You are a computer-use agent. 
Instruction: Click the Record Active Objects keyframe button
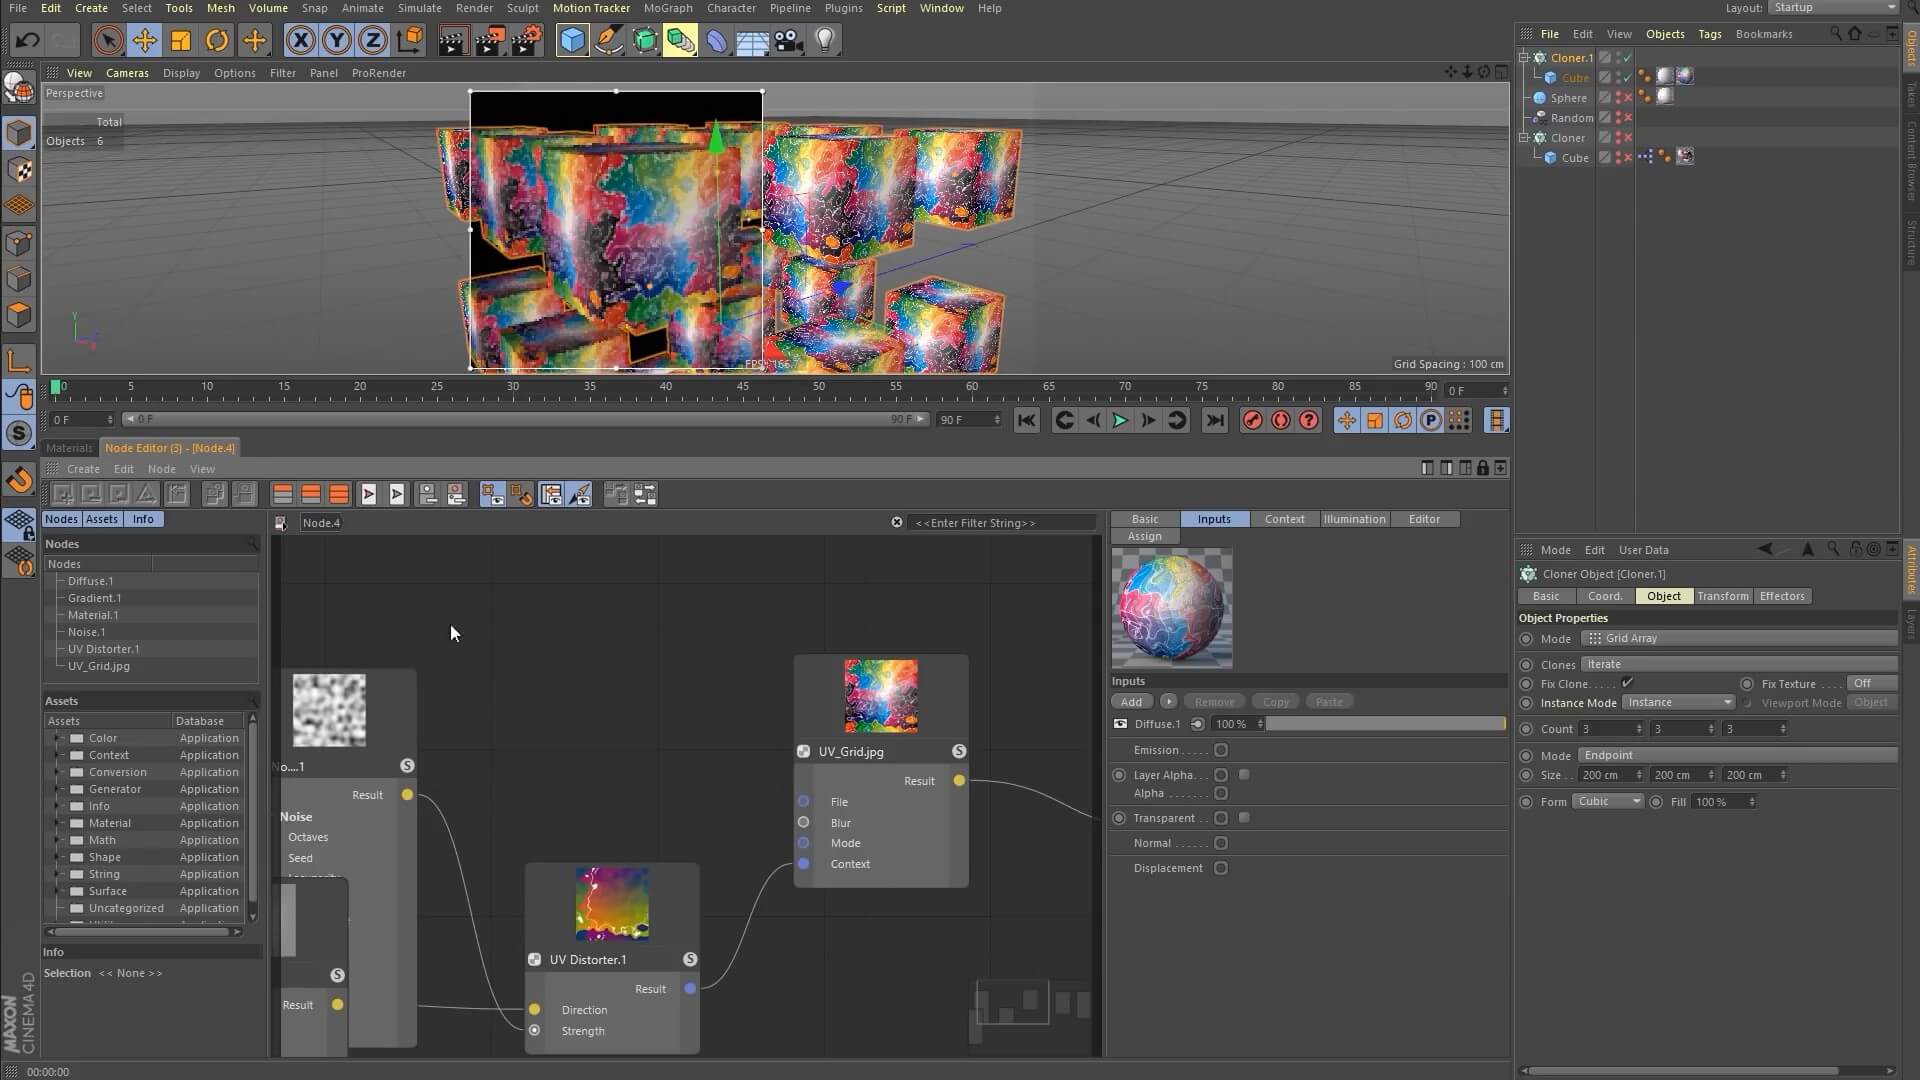click(1252, 421)
